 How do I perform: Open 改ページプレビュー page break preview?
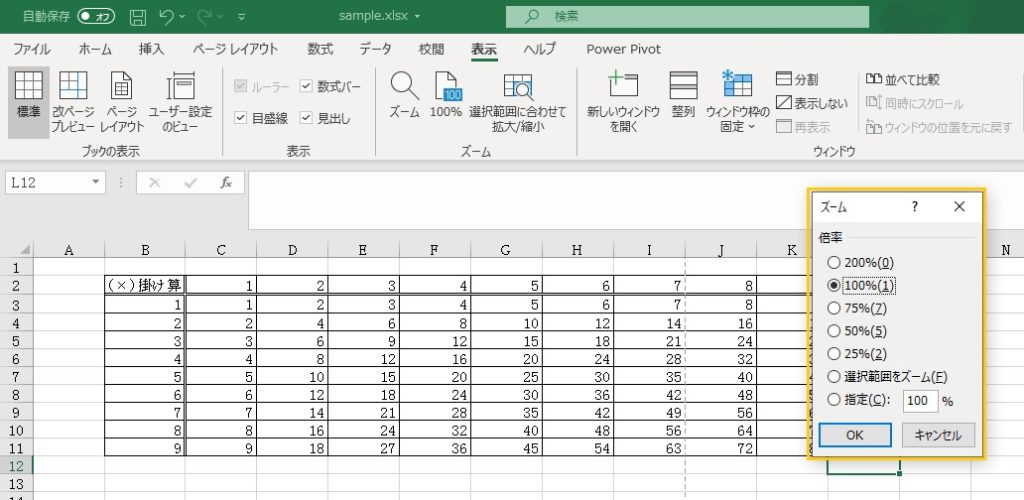(73, 86)
